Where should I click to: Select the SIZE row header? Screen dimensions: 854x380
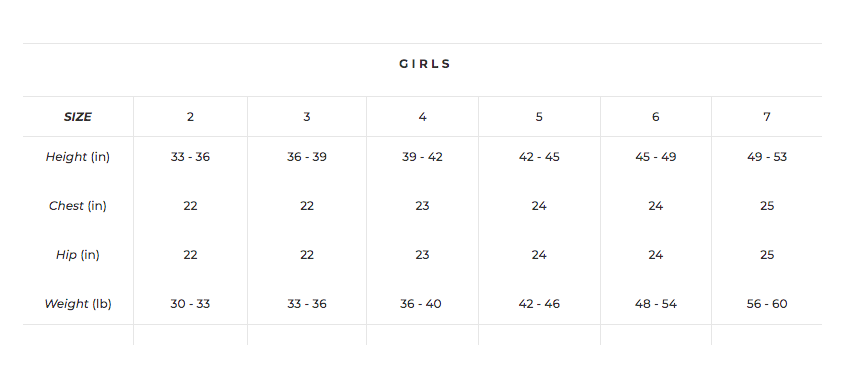click(x=78, y=117)
